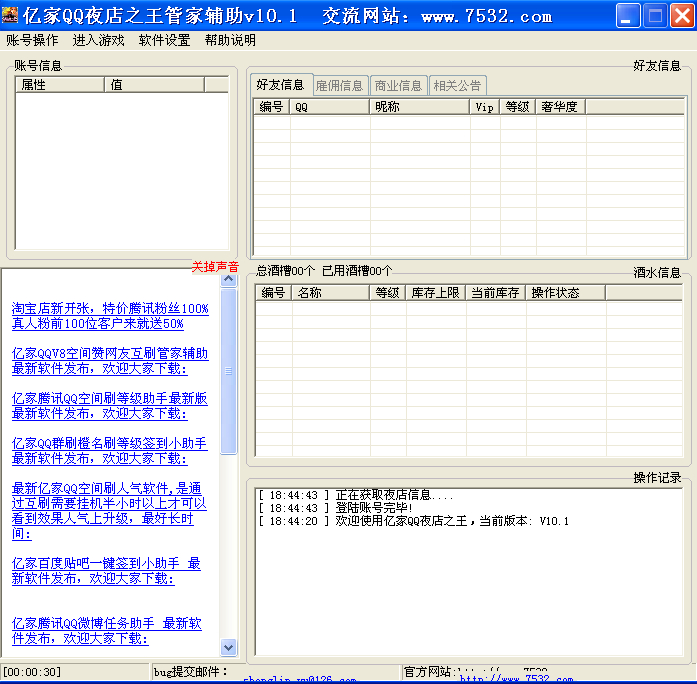Click the 值 column header
This screenshot has width=697, height=684.
click(155, 84)
